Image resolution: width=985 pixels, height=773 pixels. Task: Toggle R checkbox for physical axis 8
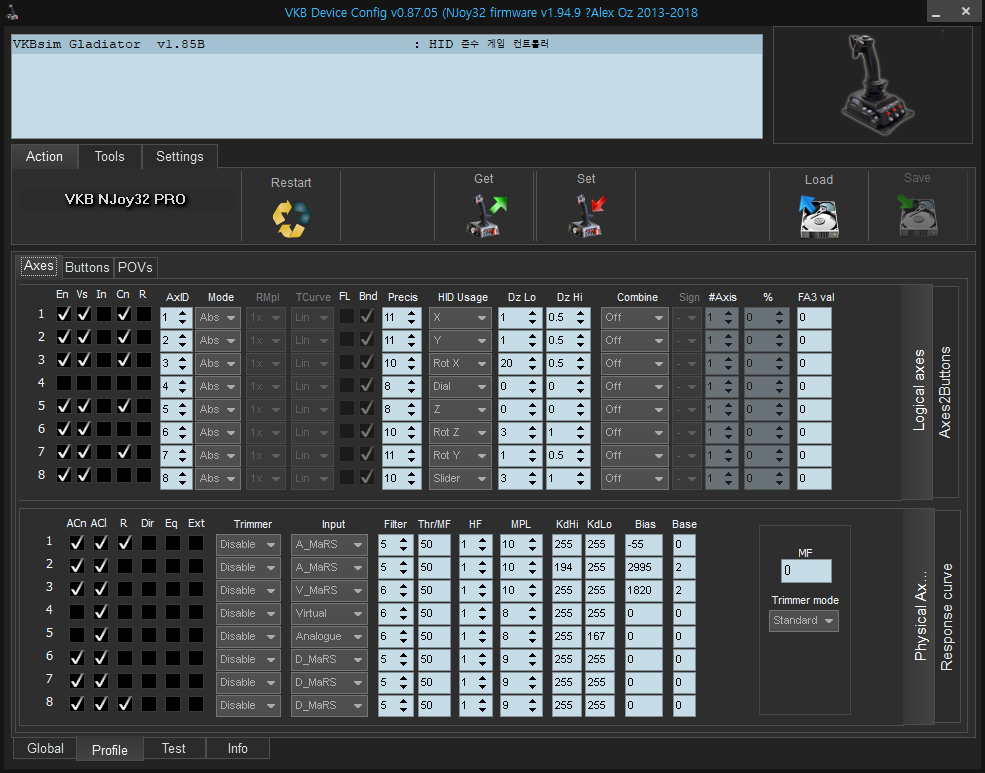(124, 705)
